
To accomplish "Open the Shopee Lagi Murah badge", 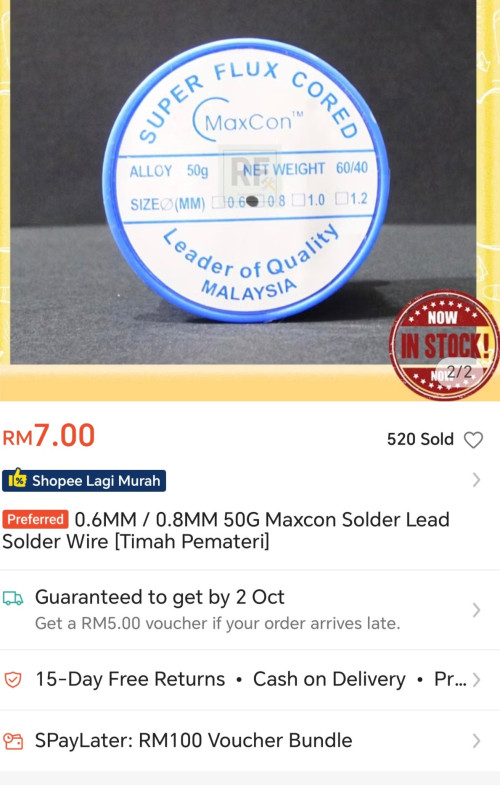I will coord(84,480).
